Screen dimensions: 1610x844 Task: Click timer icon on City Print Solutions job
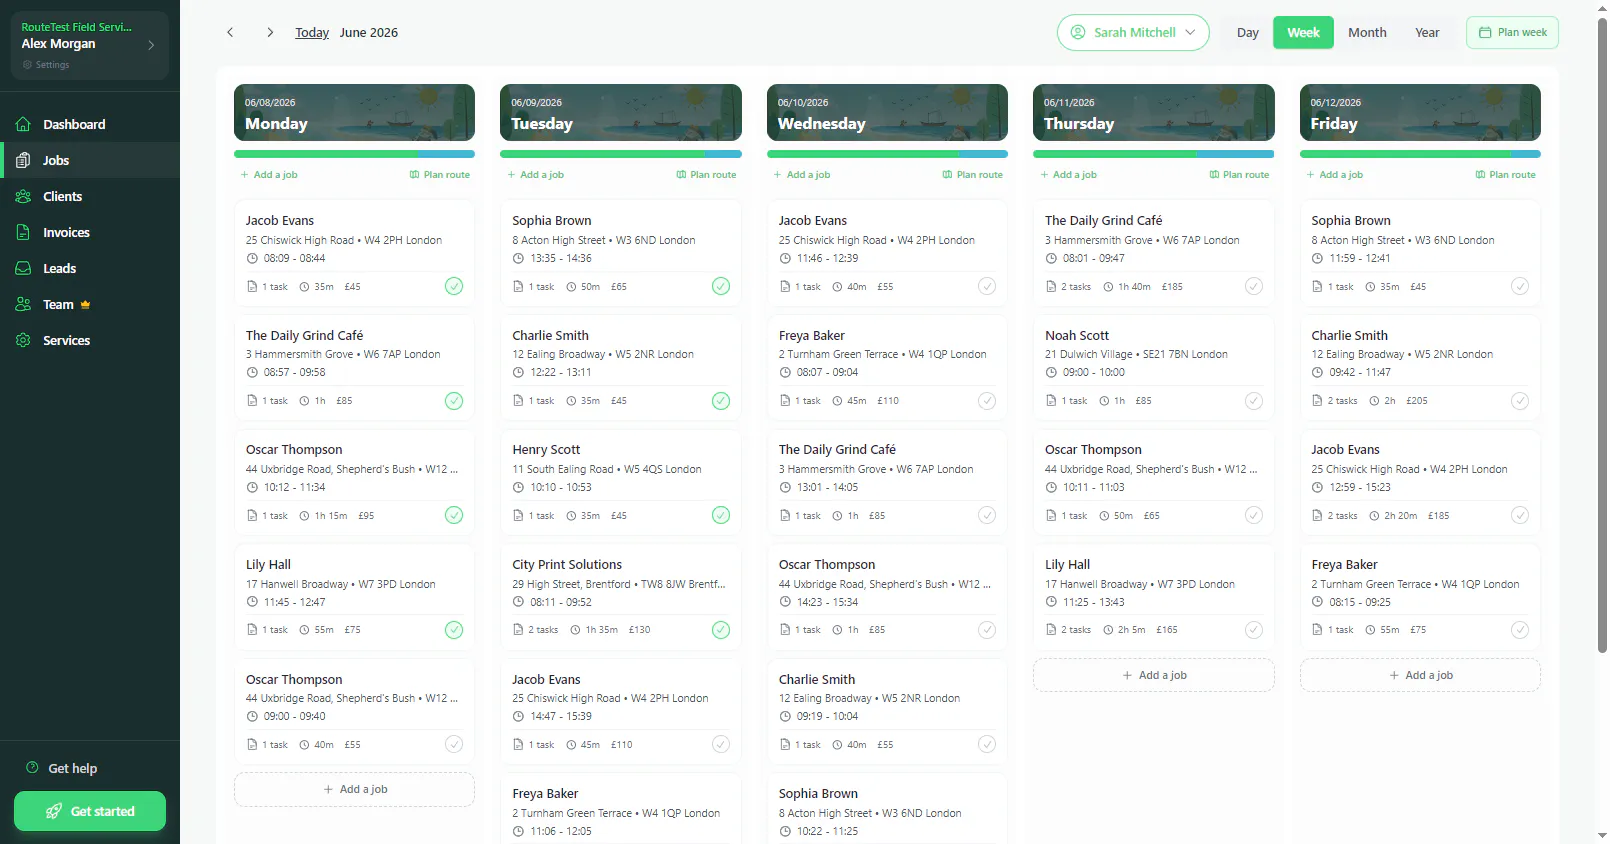point(575,630)
